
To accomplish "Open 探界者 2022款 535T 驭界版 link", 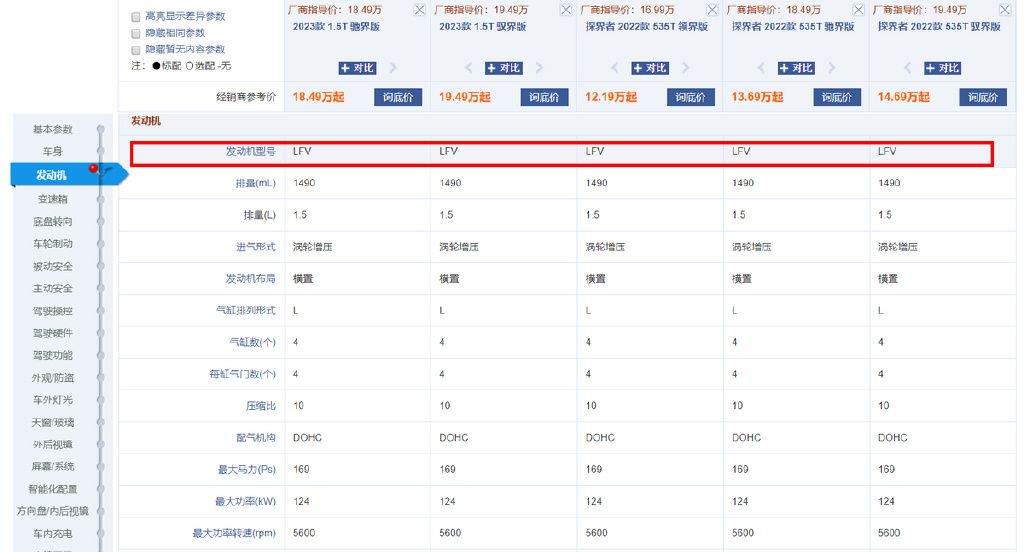I will coord(939,27).
